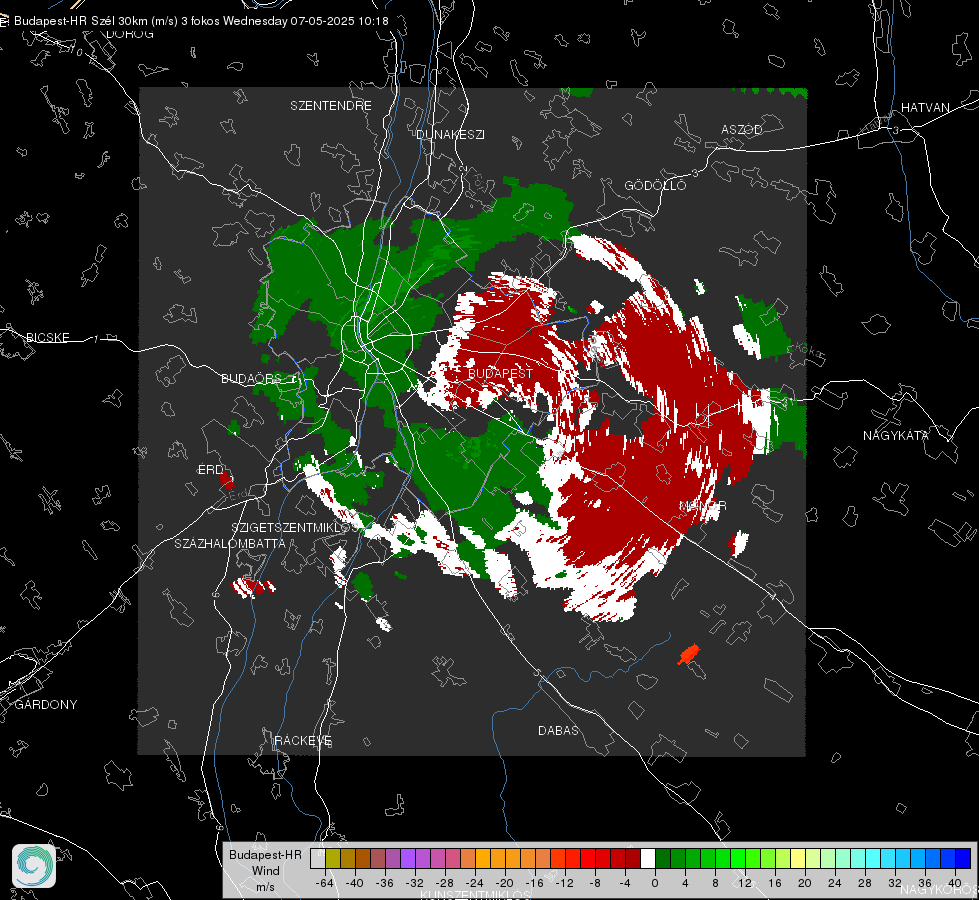Image resolution: width=979 pixels, height=900 pixels.
Task: Click the BICSKE town label
Action: tap(47, 337)
